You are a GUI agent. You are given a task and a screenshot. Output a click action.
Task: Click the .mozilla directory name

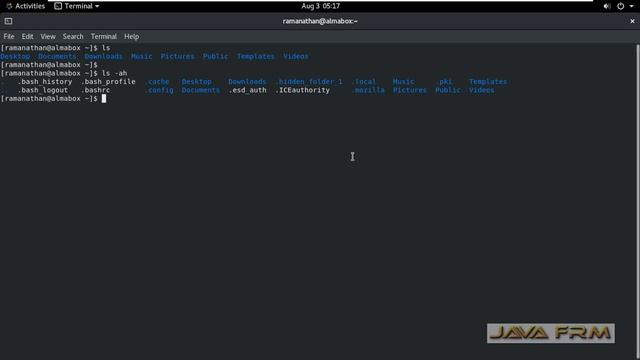(368, 90)
